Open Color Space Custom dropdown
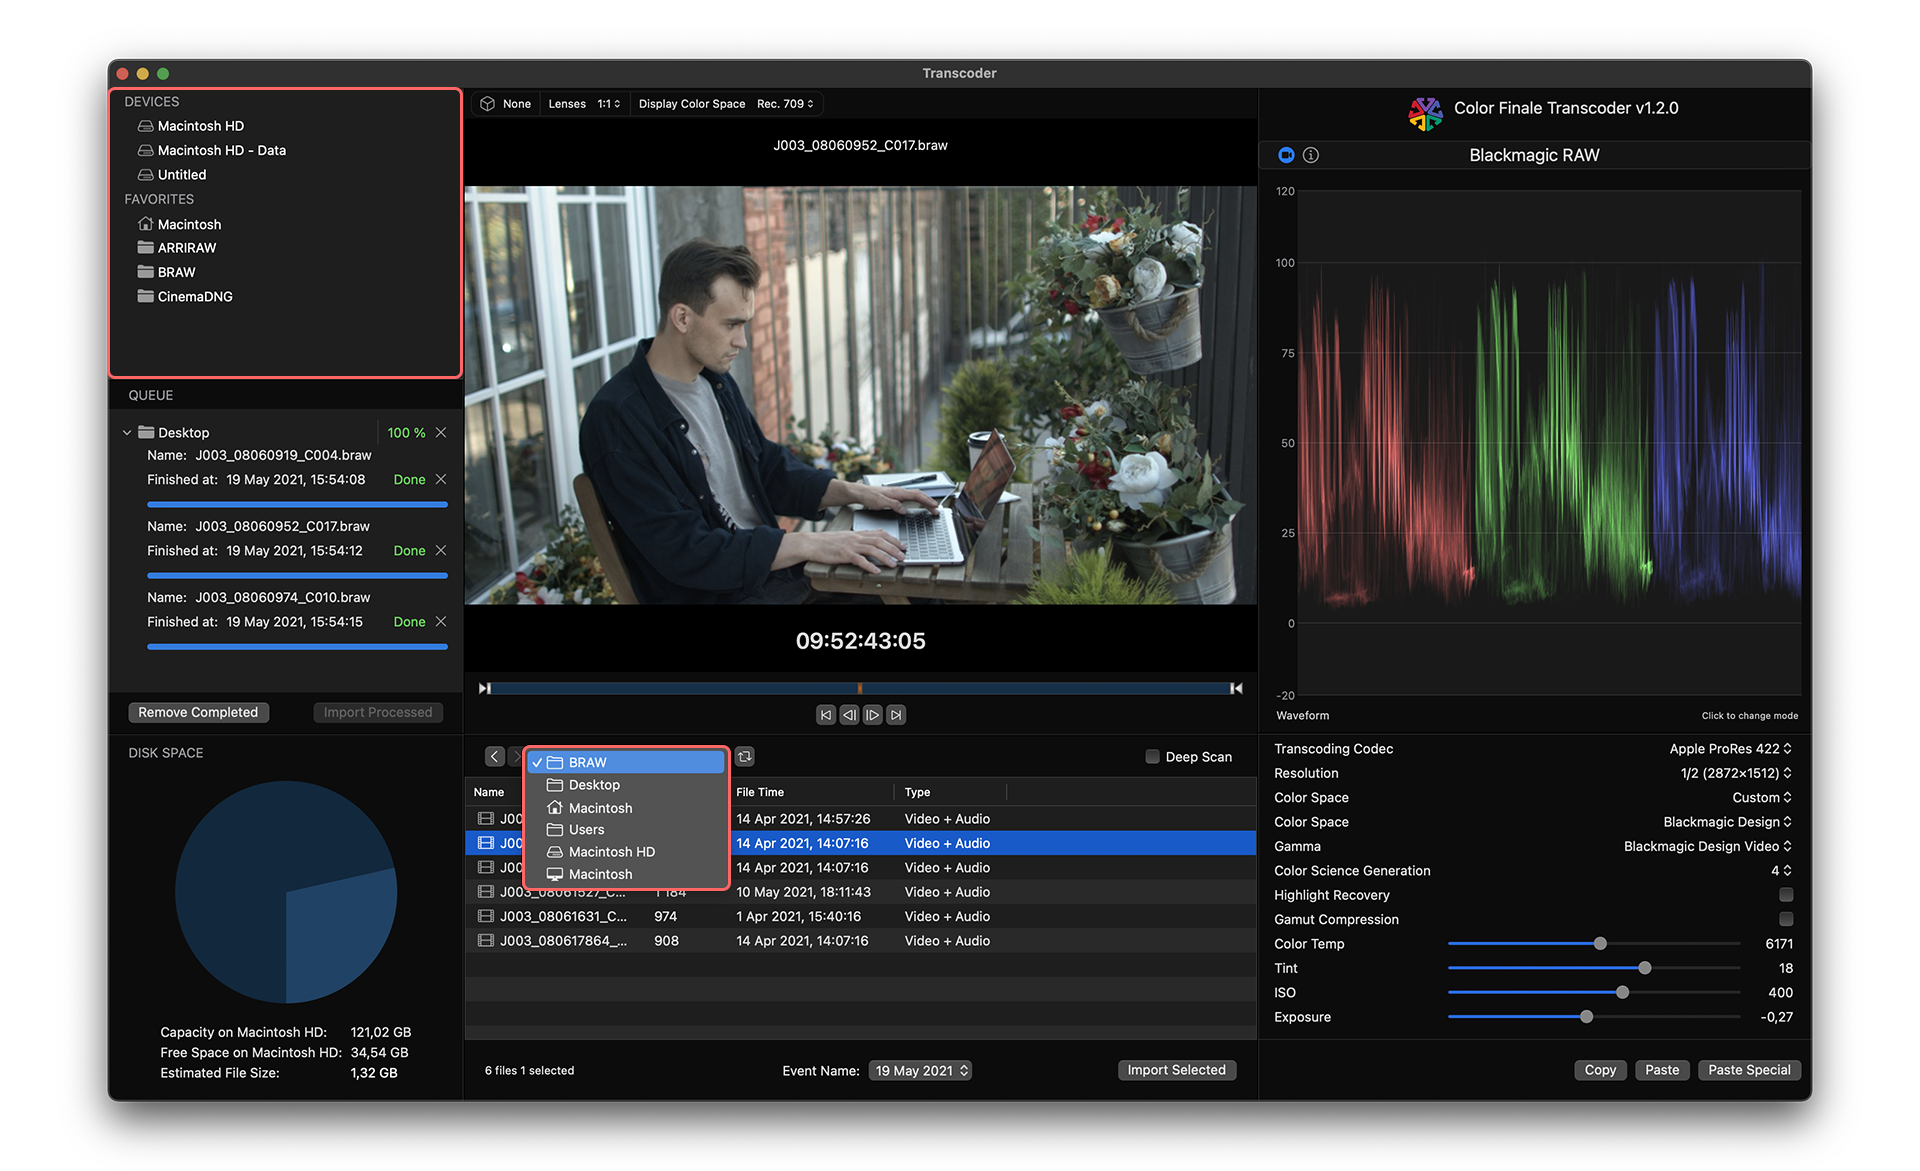The width and height of the screenshot is (1920, 1171). [1762, 798]
